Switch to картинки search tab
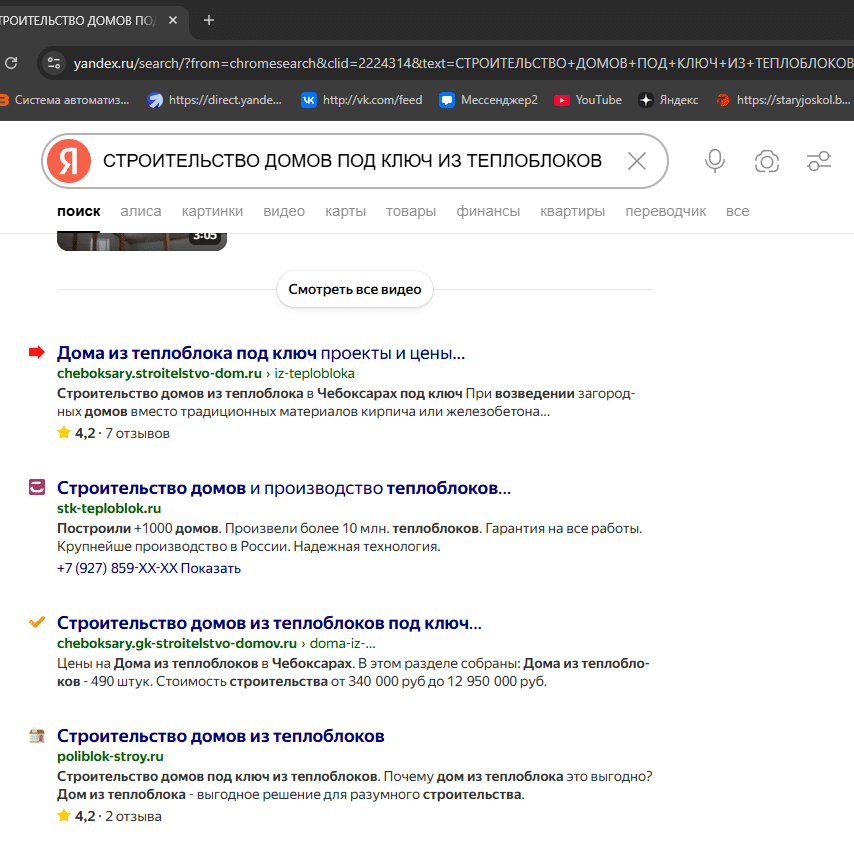This screenshot has width=854, height=848. (212, 211)
